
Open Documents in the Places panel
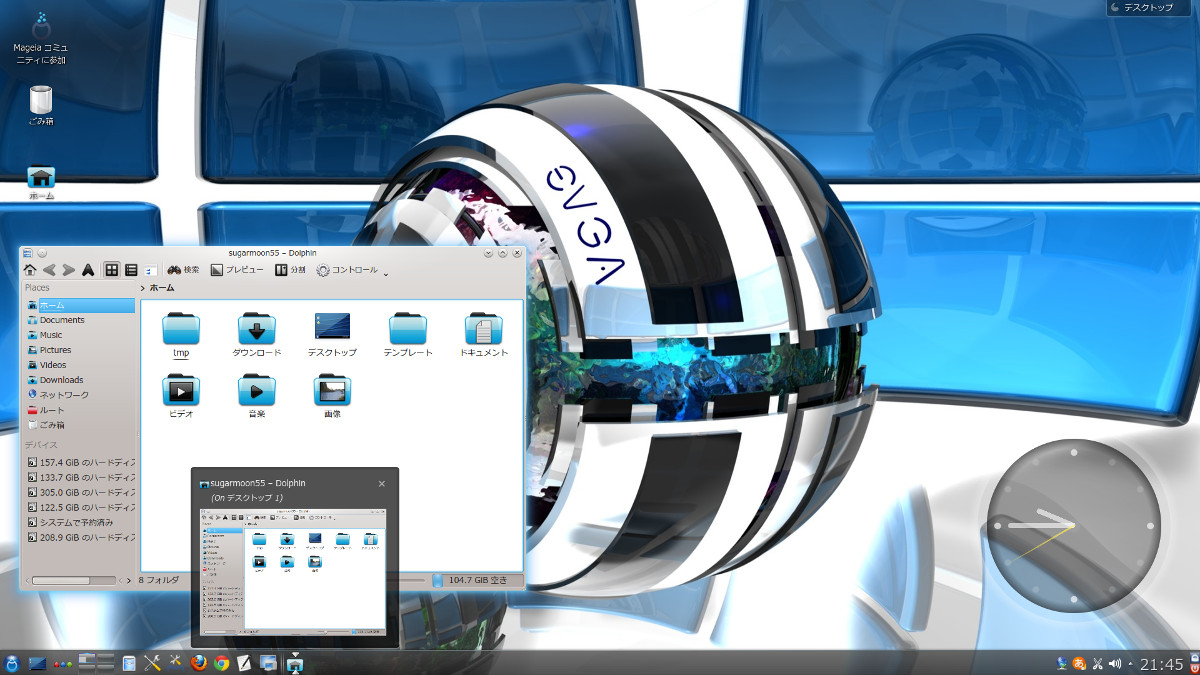point(80,320)
